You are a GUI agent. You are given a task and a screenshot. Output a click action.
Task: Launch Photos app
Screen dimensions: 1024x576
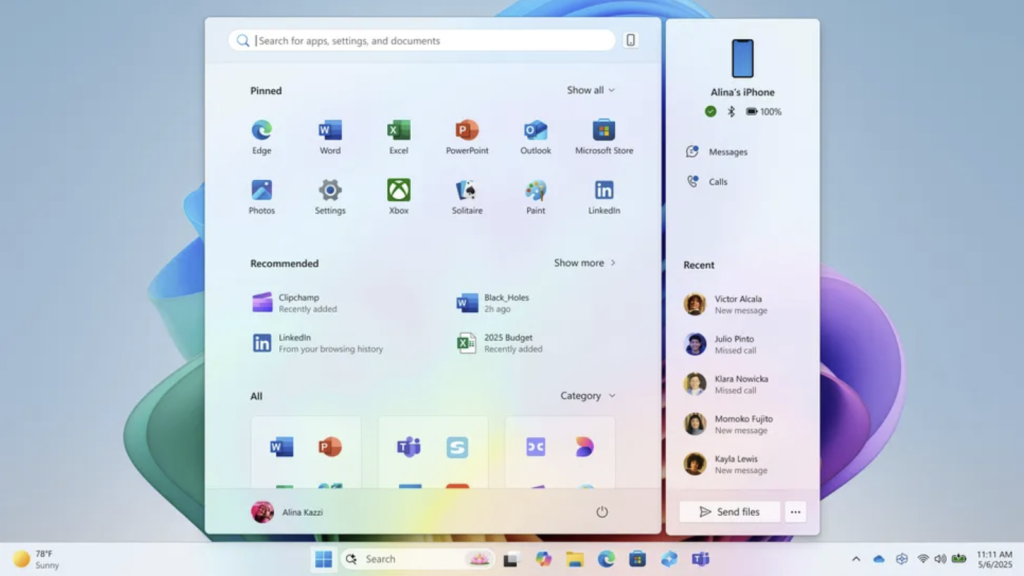point(261,197)
